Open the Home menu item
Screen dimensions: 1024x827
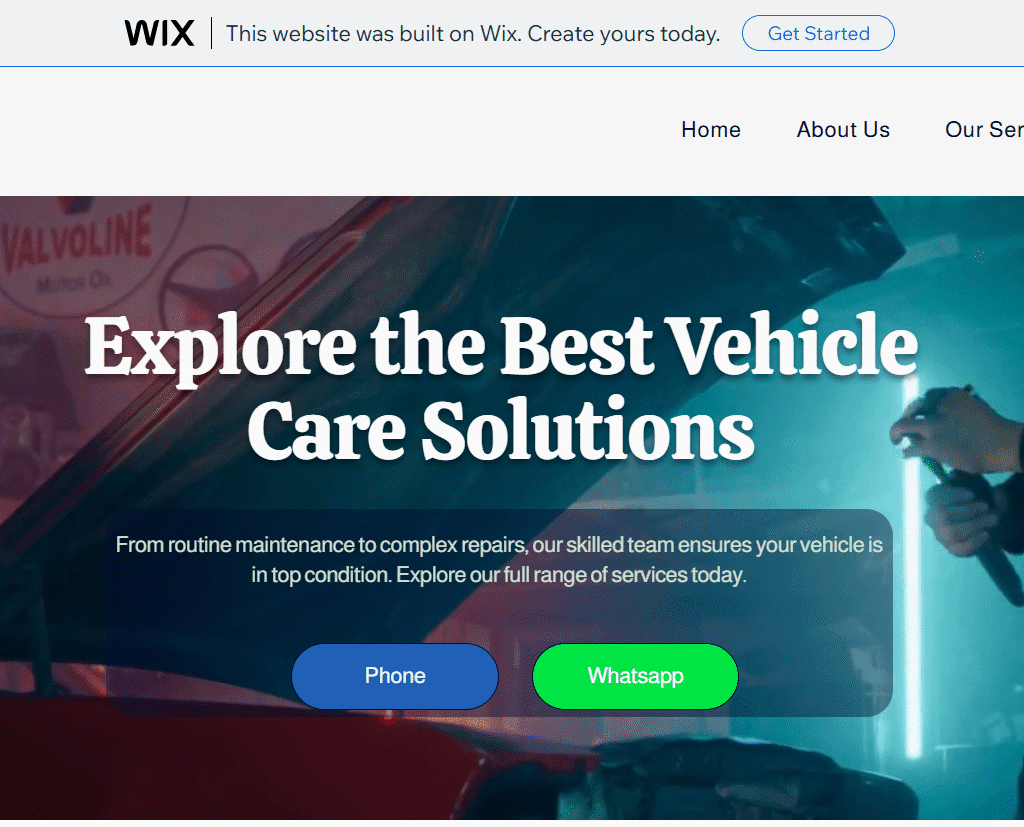point(711,129)
